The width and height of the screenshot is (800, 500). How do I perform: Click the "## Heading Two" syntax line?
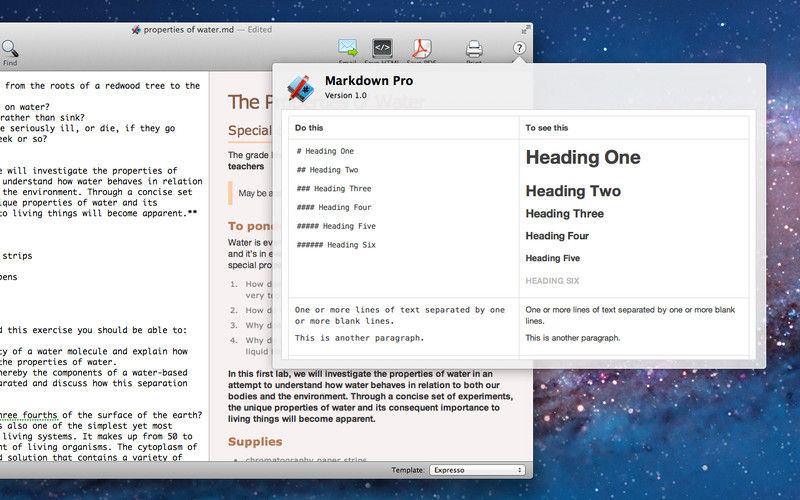328,170
